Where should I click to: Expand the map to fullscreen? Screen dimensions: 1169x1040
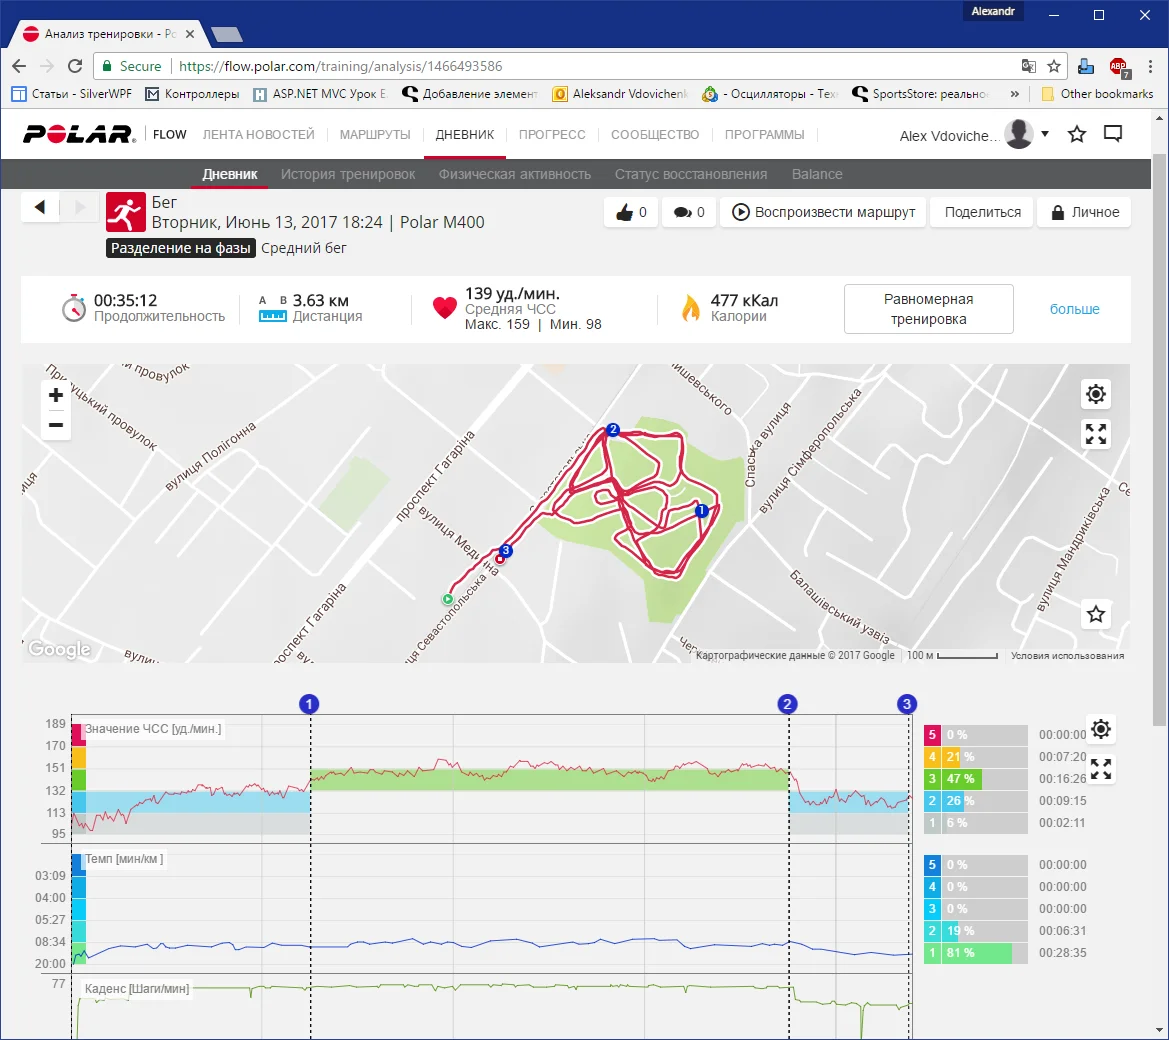[1096, 434]
